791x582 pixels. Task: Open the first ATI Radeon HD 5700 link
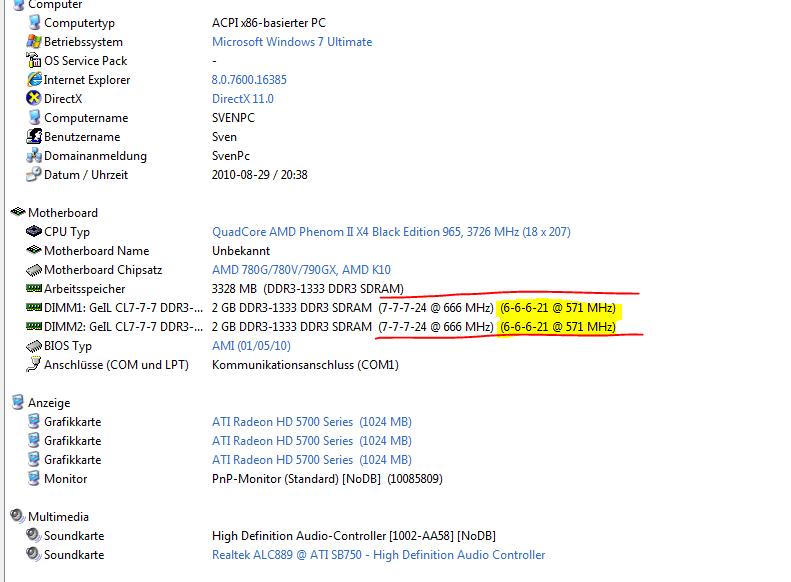(x=312, y=422)
